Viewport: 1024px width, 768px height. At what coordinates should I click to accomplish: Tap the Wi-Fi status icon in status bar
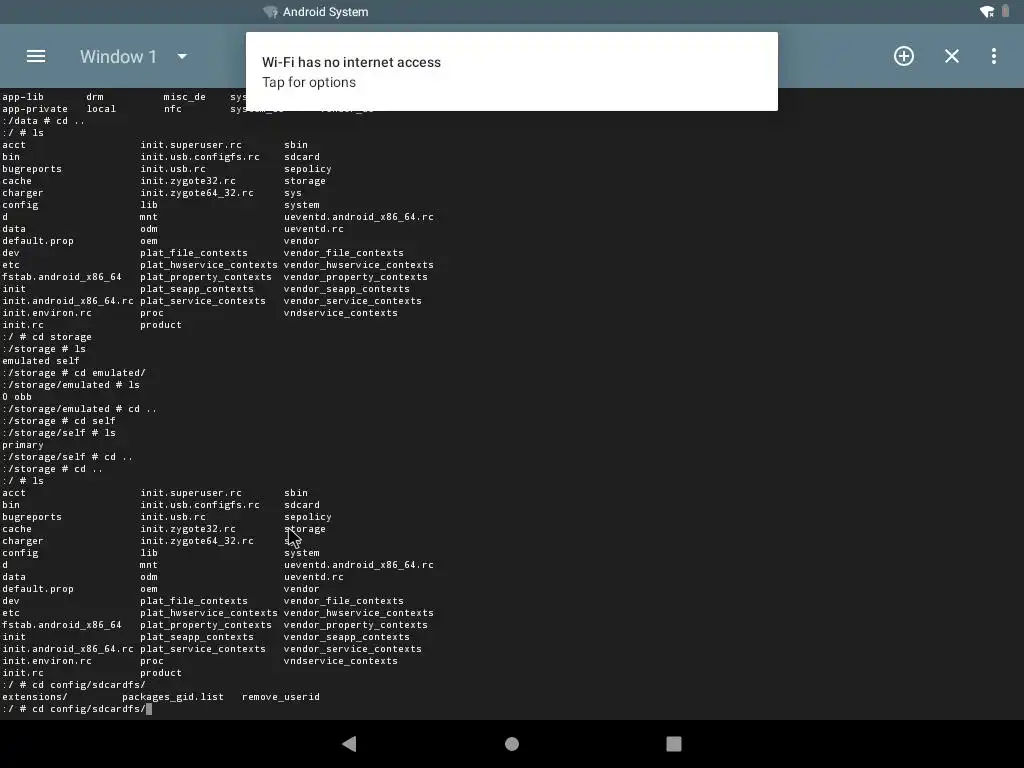pyautogui.click(x=987, y=12)
